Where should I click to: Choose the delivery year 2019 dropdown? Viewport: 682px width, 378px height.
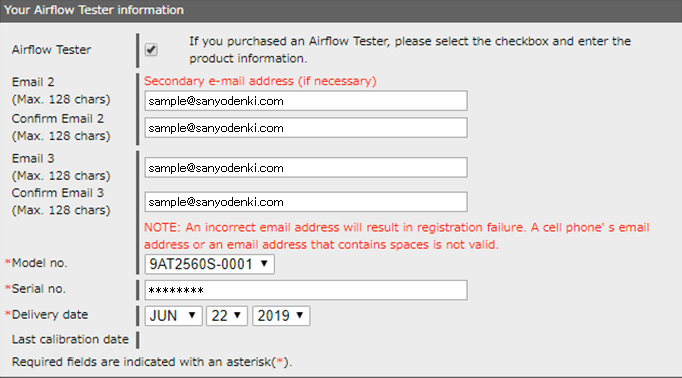[281, 316]
